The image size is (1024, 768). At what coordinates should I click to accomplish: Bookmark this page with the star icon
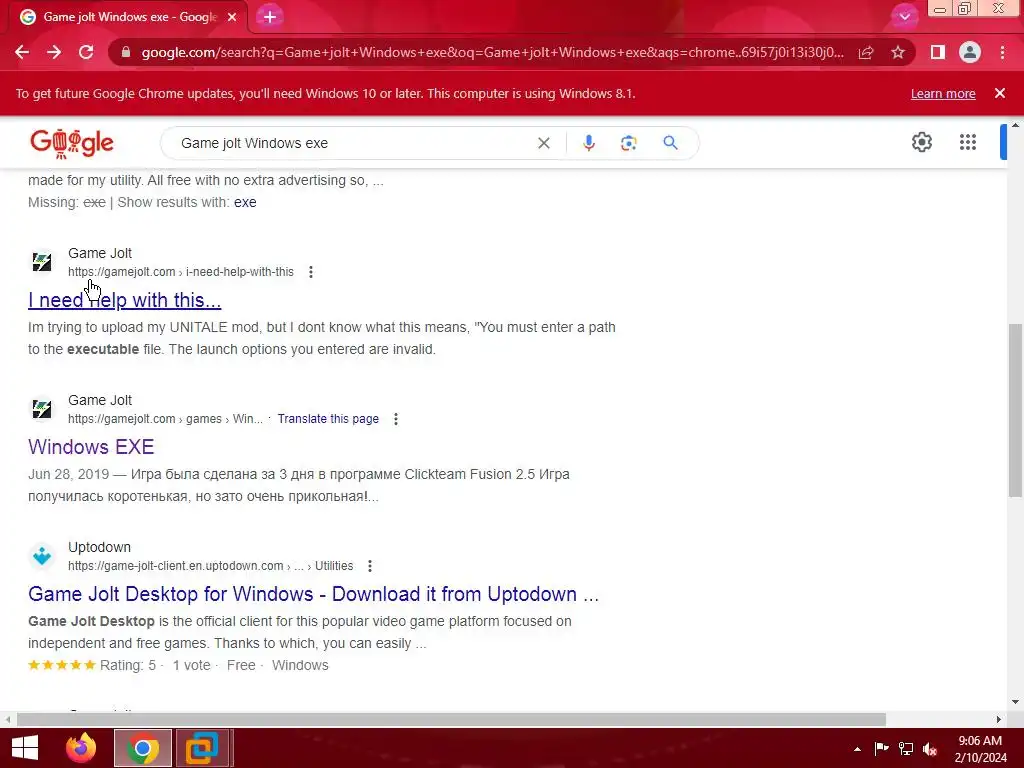898,52
